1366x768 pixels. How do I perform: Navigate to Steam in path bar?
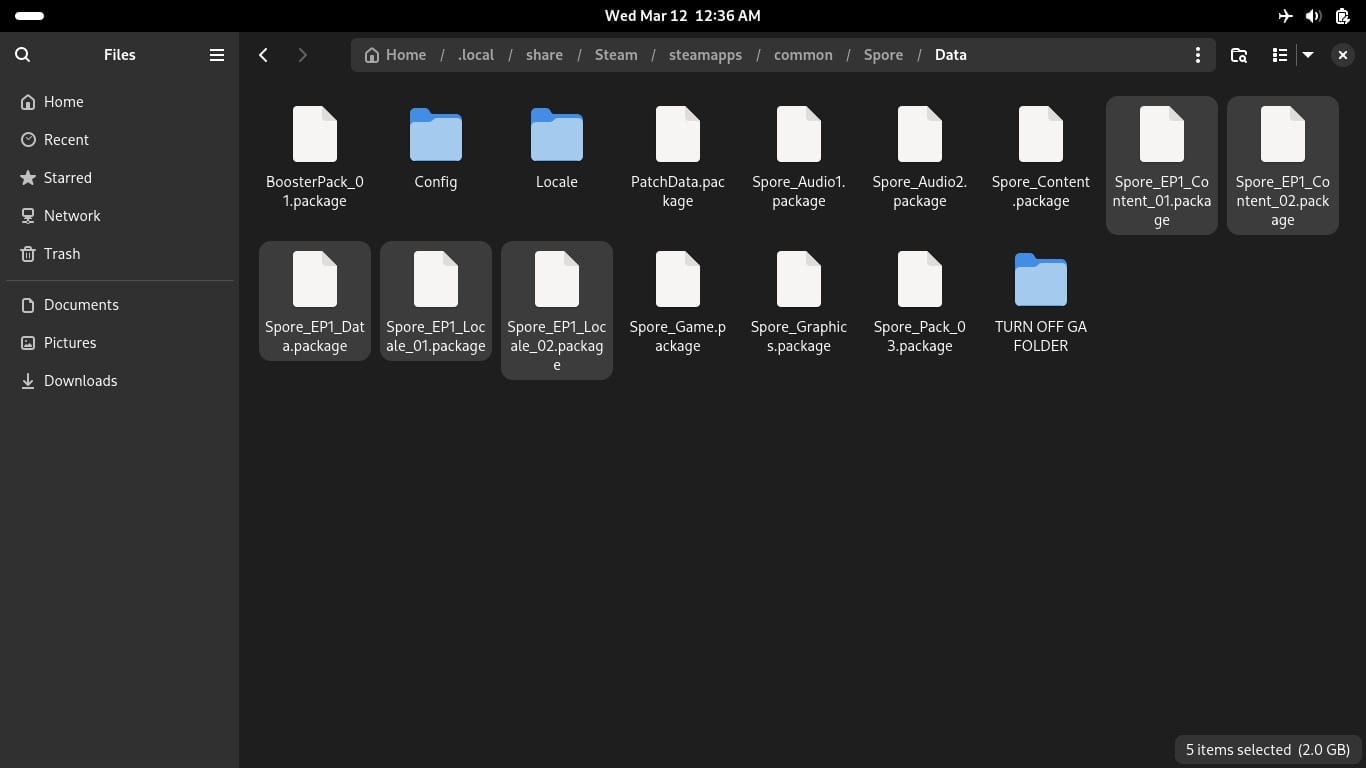click(616, 55)
